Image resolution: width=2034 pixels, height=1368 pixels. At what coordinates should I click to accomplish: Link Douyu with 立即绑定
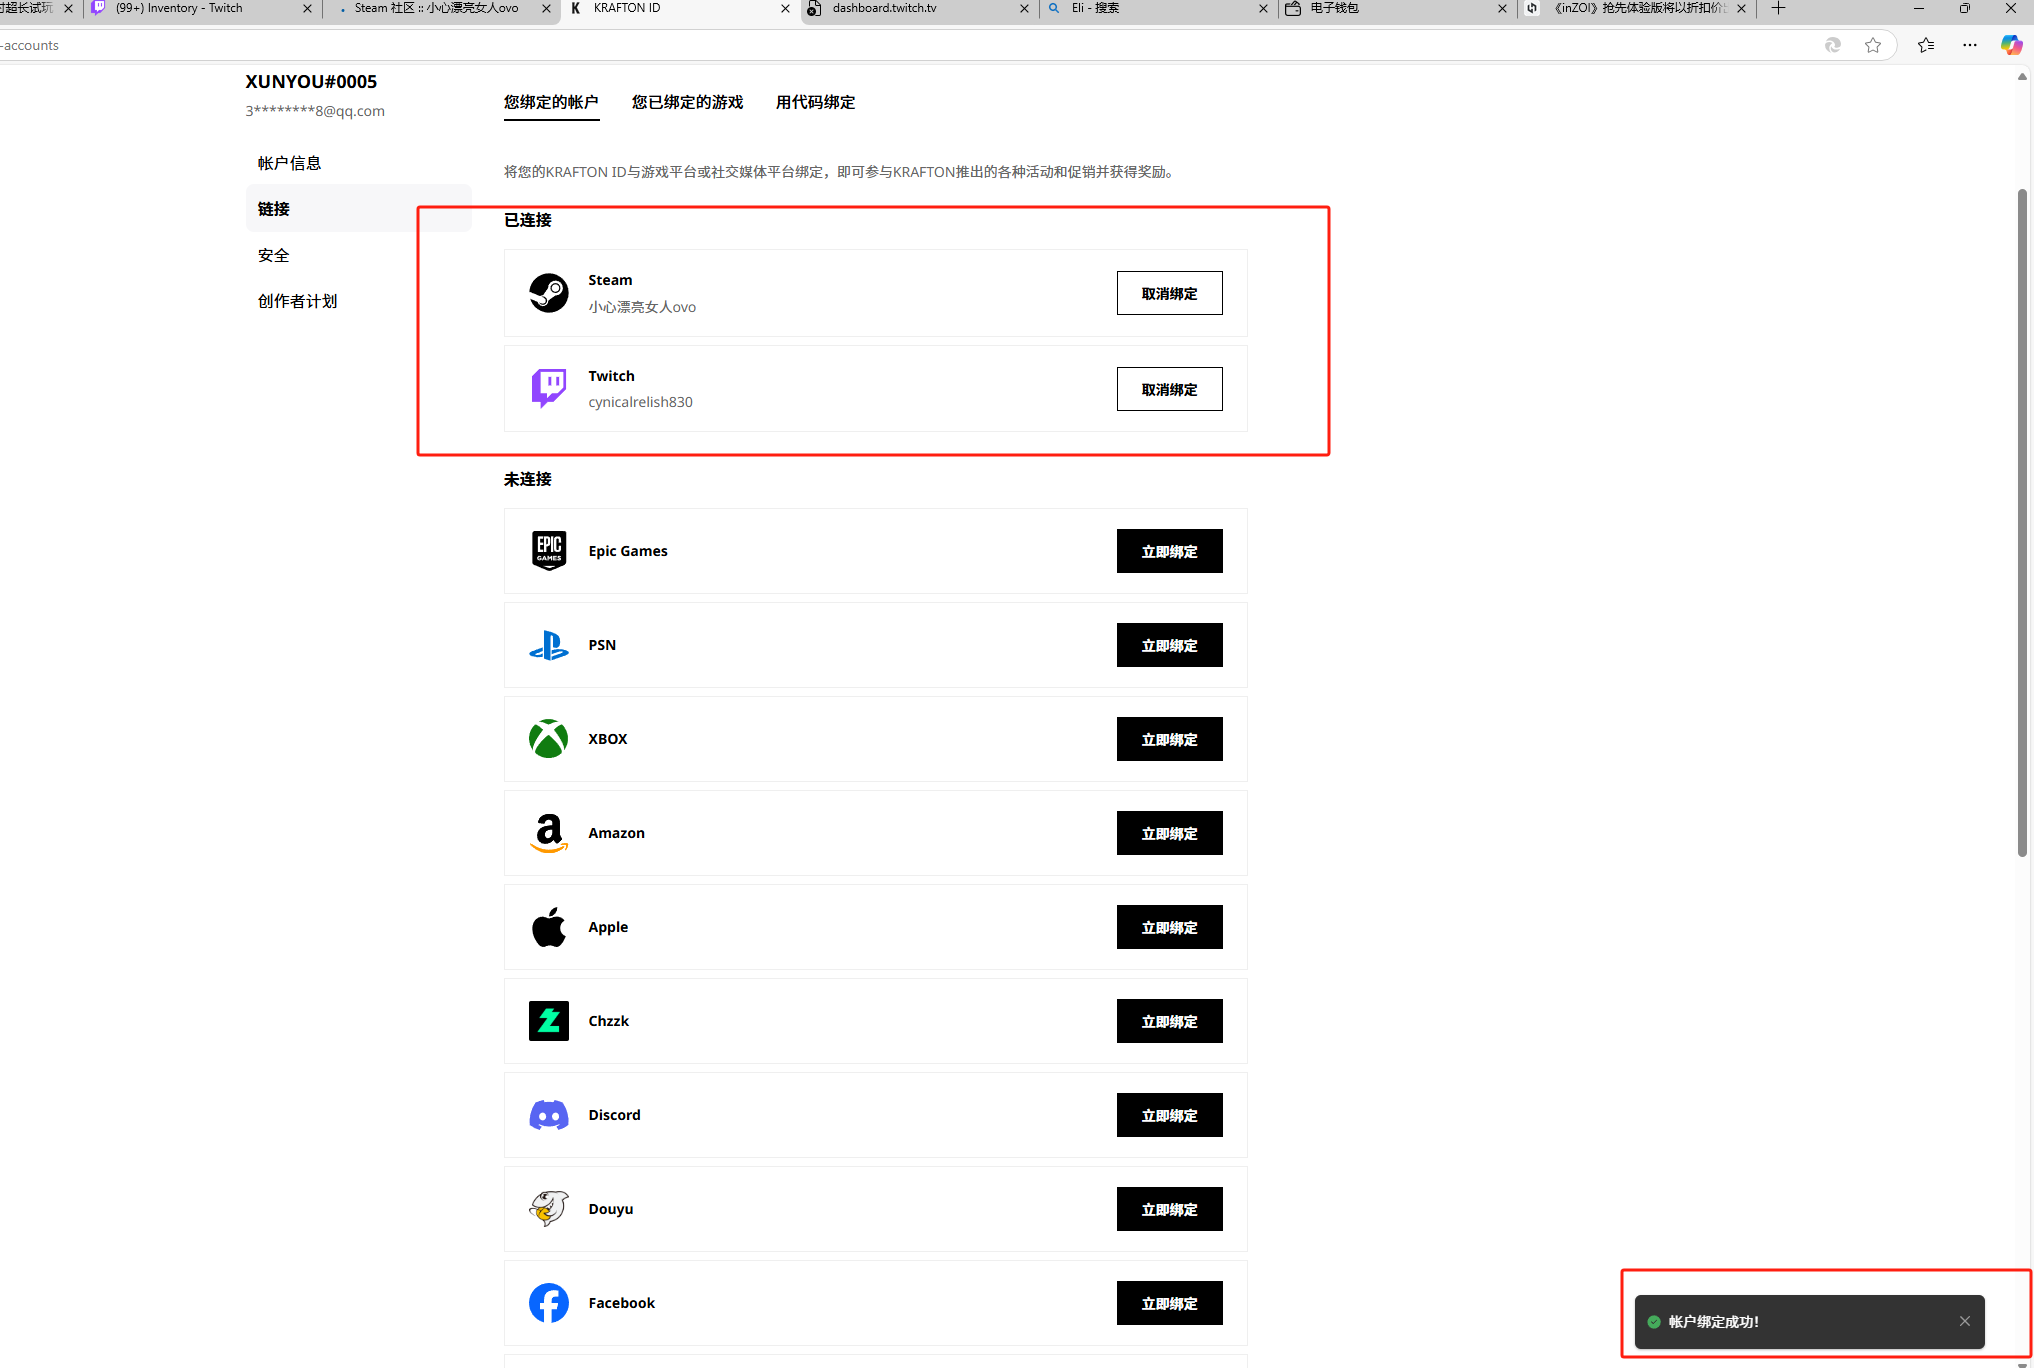1169,1209
